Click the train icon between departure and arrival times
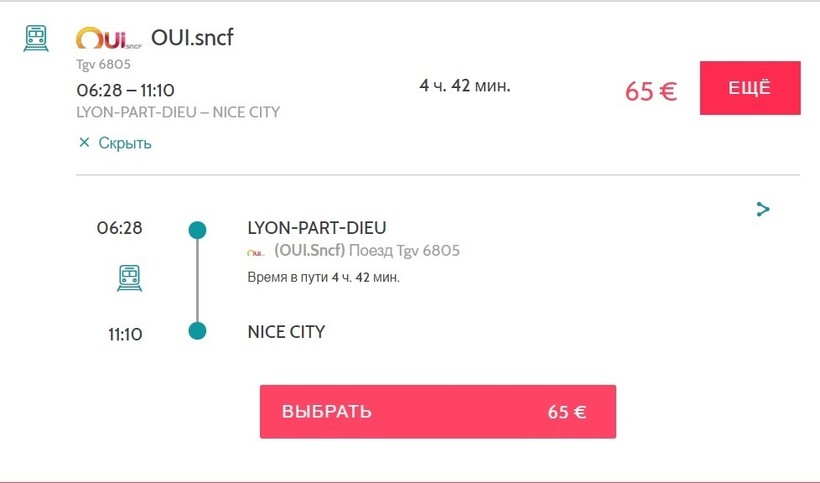 tap(128, 277)
